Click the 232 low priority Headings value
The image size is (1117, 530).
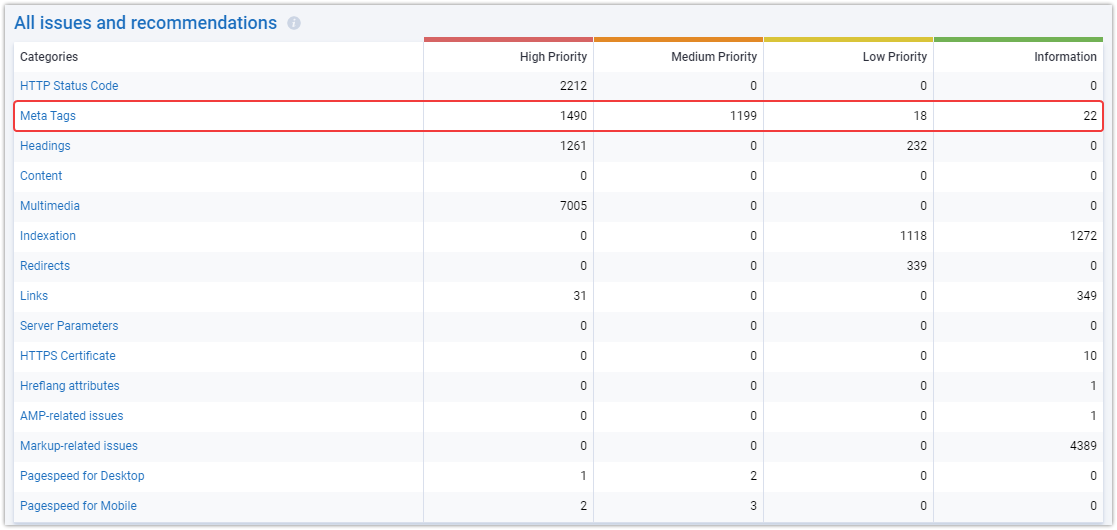click(x=917, y=146)
